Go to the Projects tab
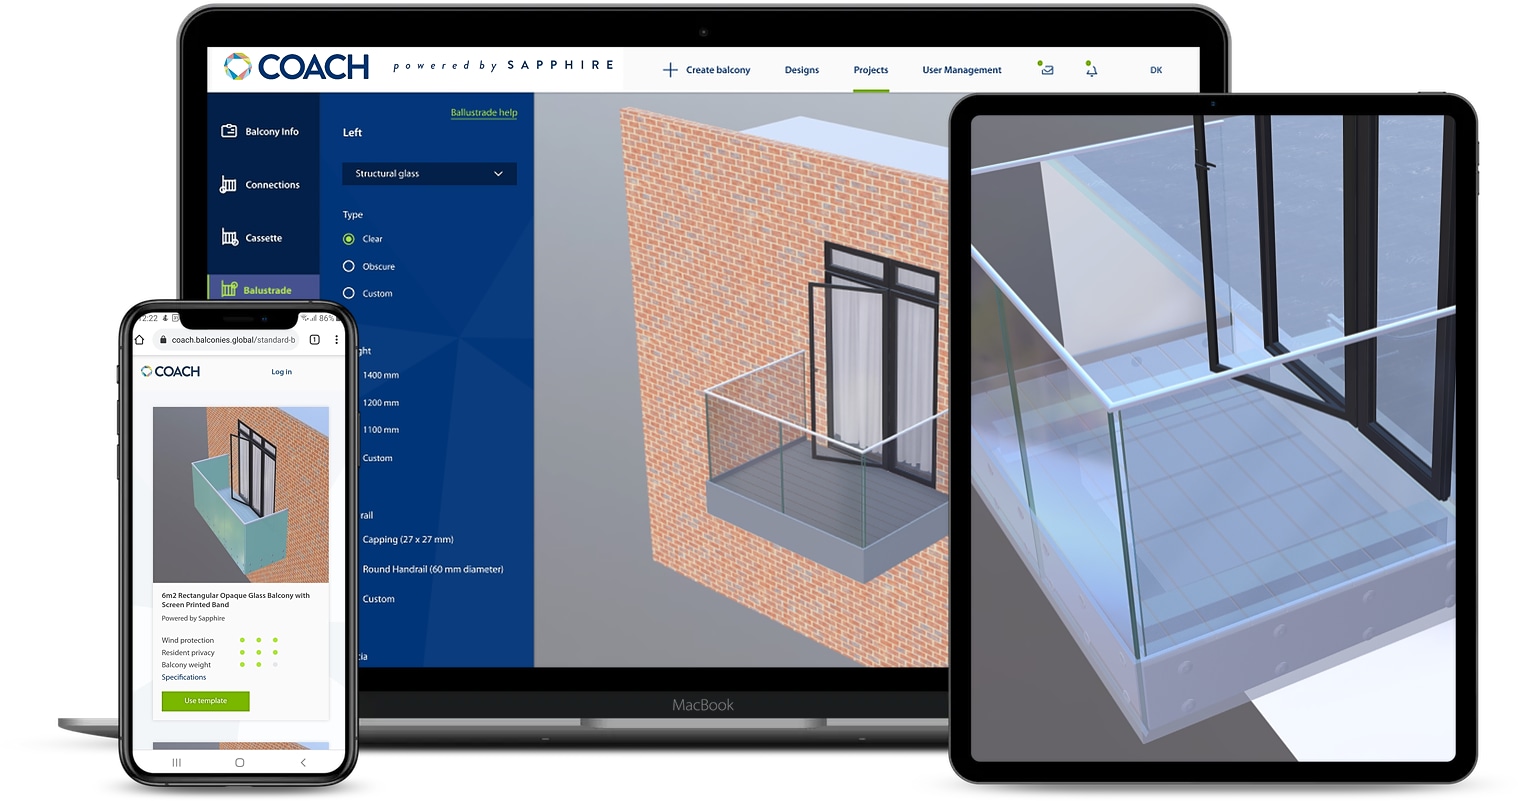Image resolution: width=1518 pixels, height=801 pixels. point(871,70)
